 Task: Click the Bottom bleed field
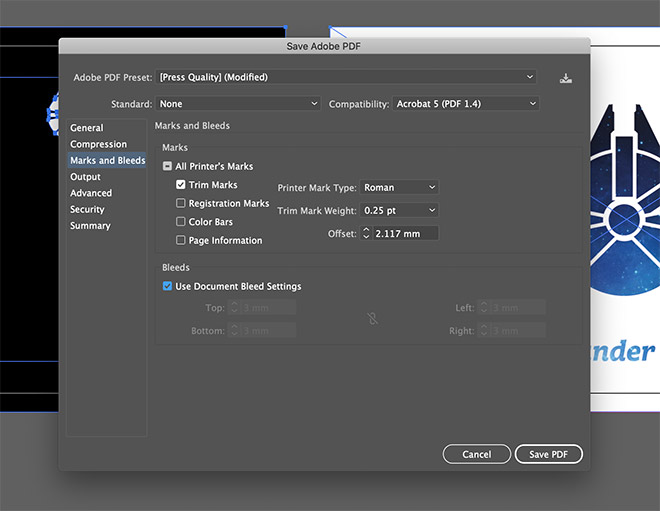click(268, 331)
